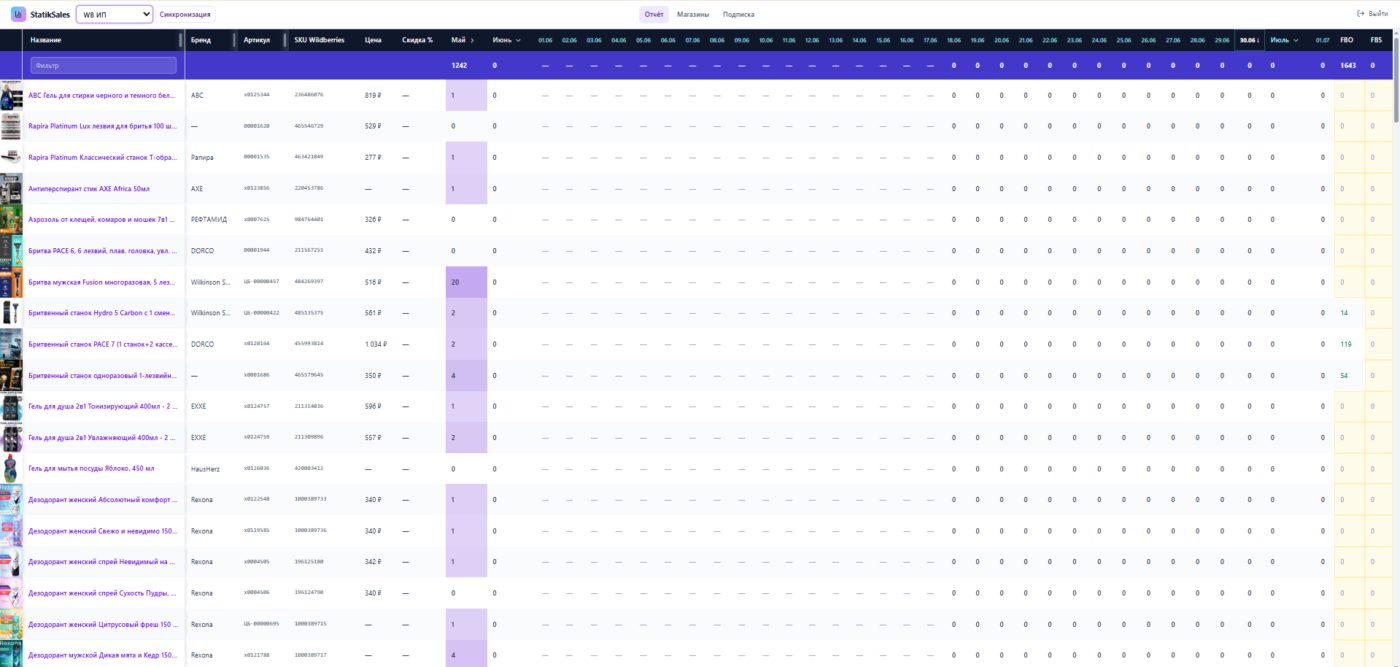Select price cell 819 ₽
The width and height of the screenshot is (1400, 667).
[373, 96]
